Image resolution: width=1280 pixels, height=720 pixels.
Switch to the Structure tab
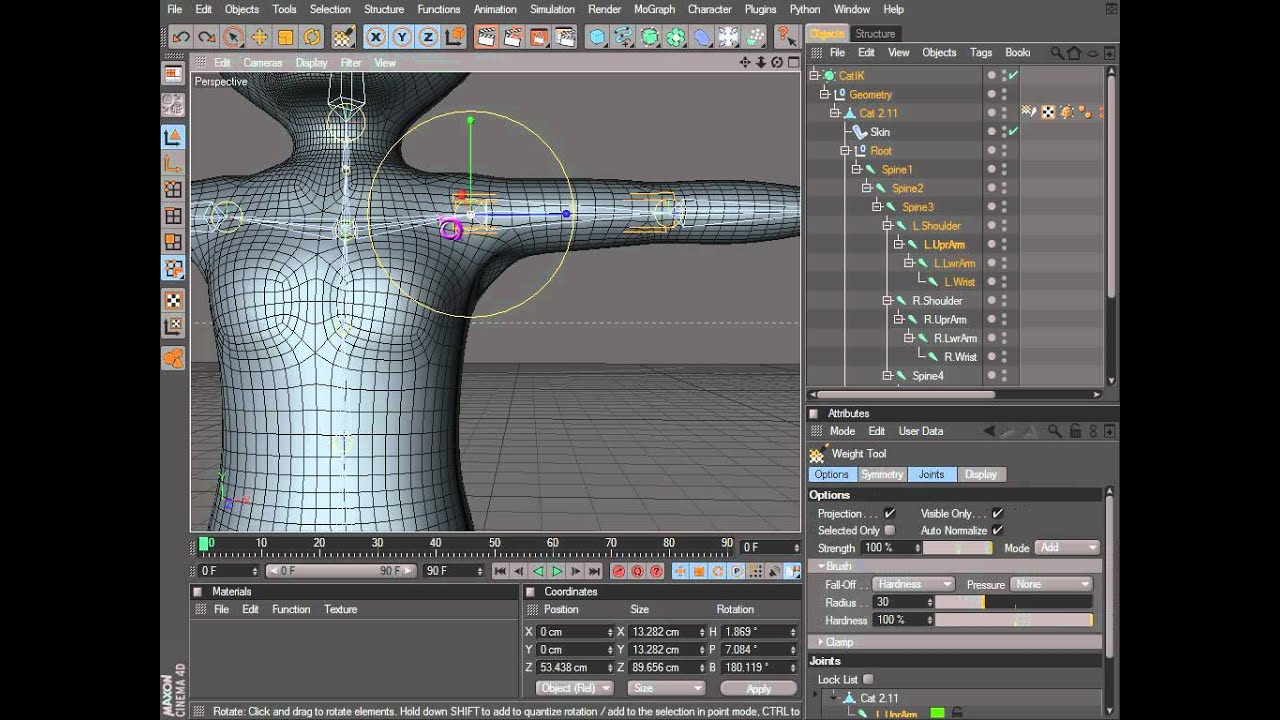(x=875, y=34)
